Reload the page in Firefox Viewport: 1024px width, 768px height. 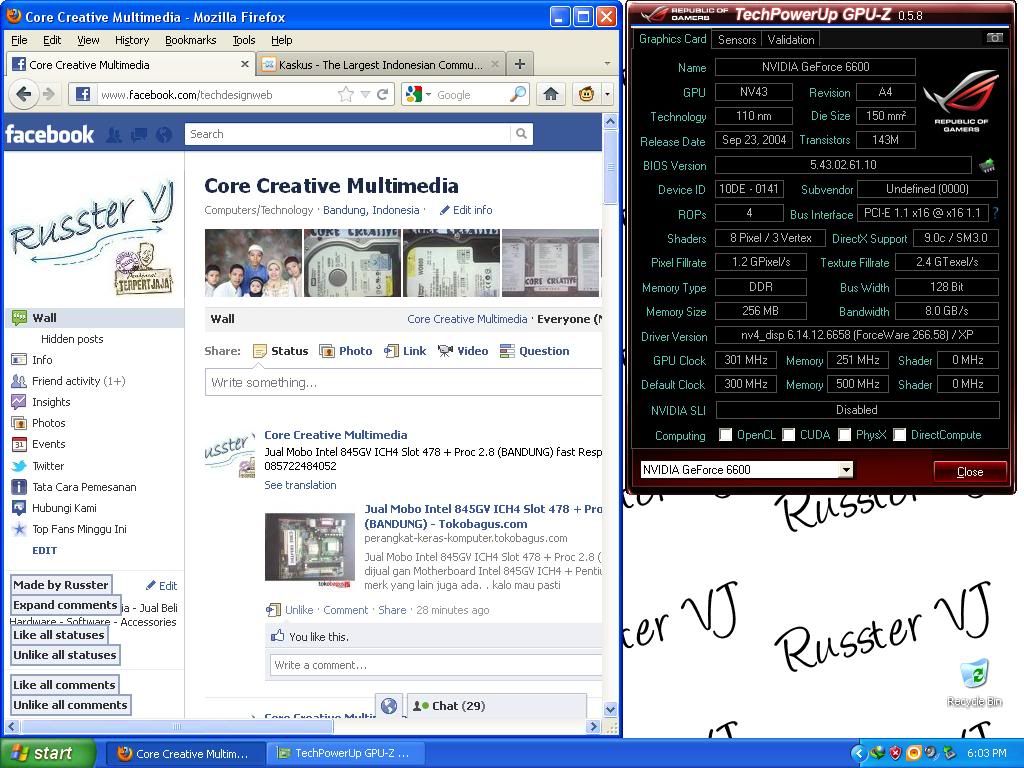coord(383,95)
